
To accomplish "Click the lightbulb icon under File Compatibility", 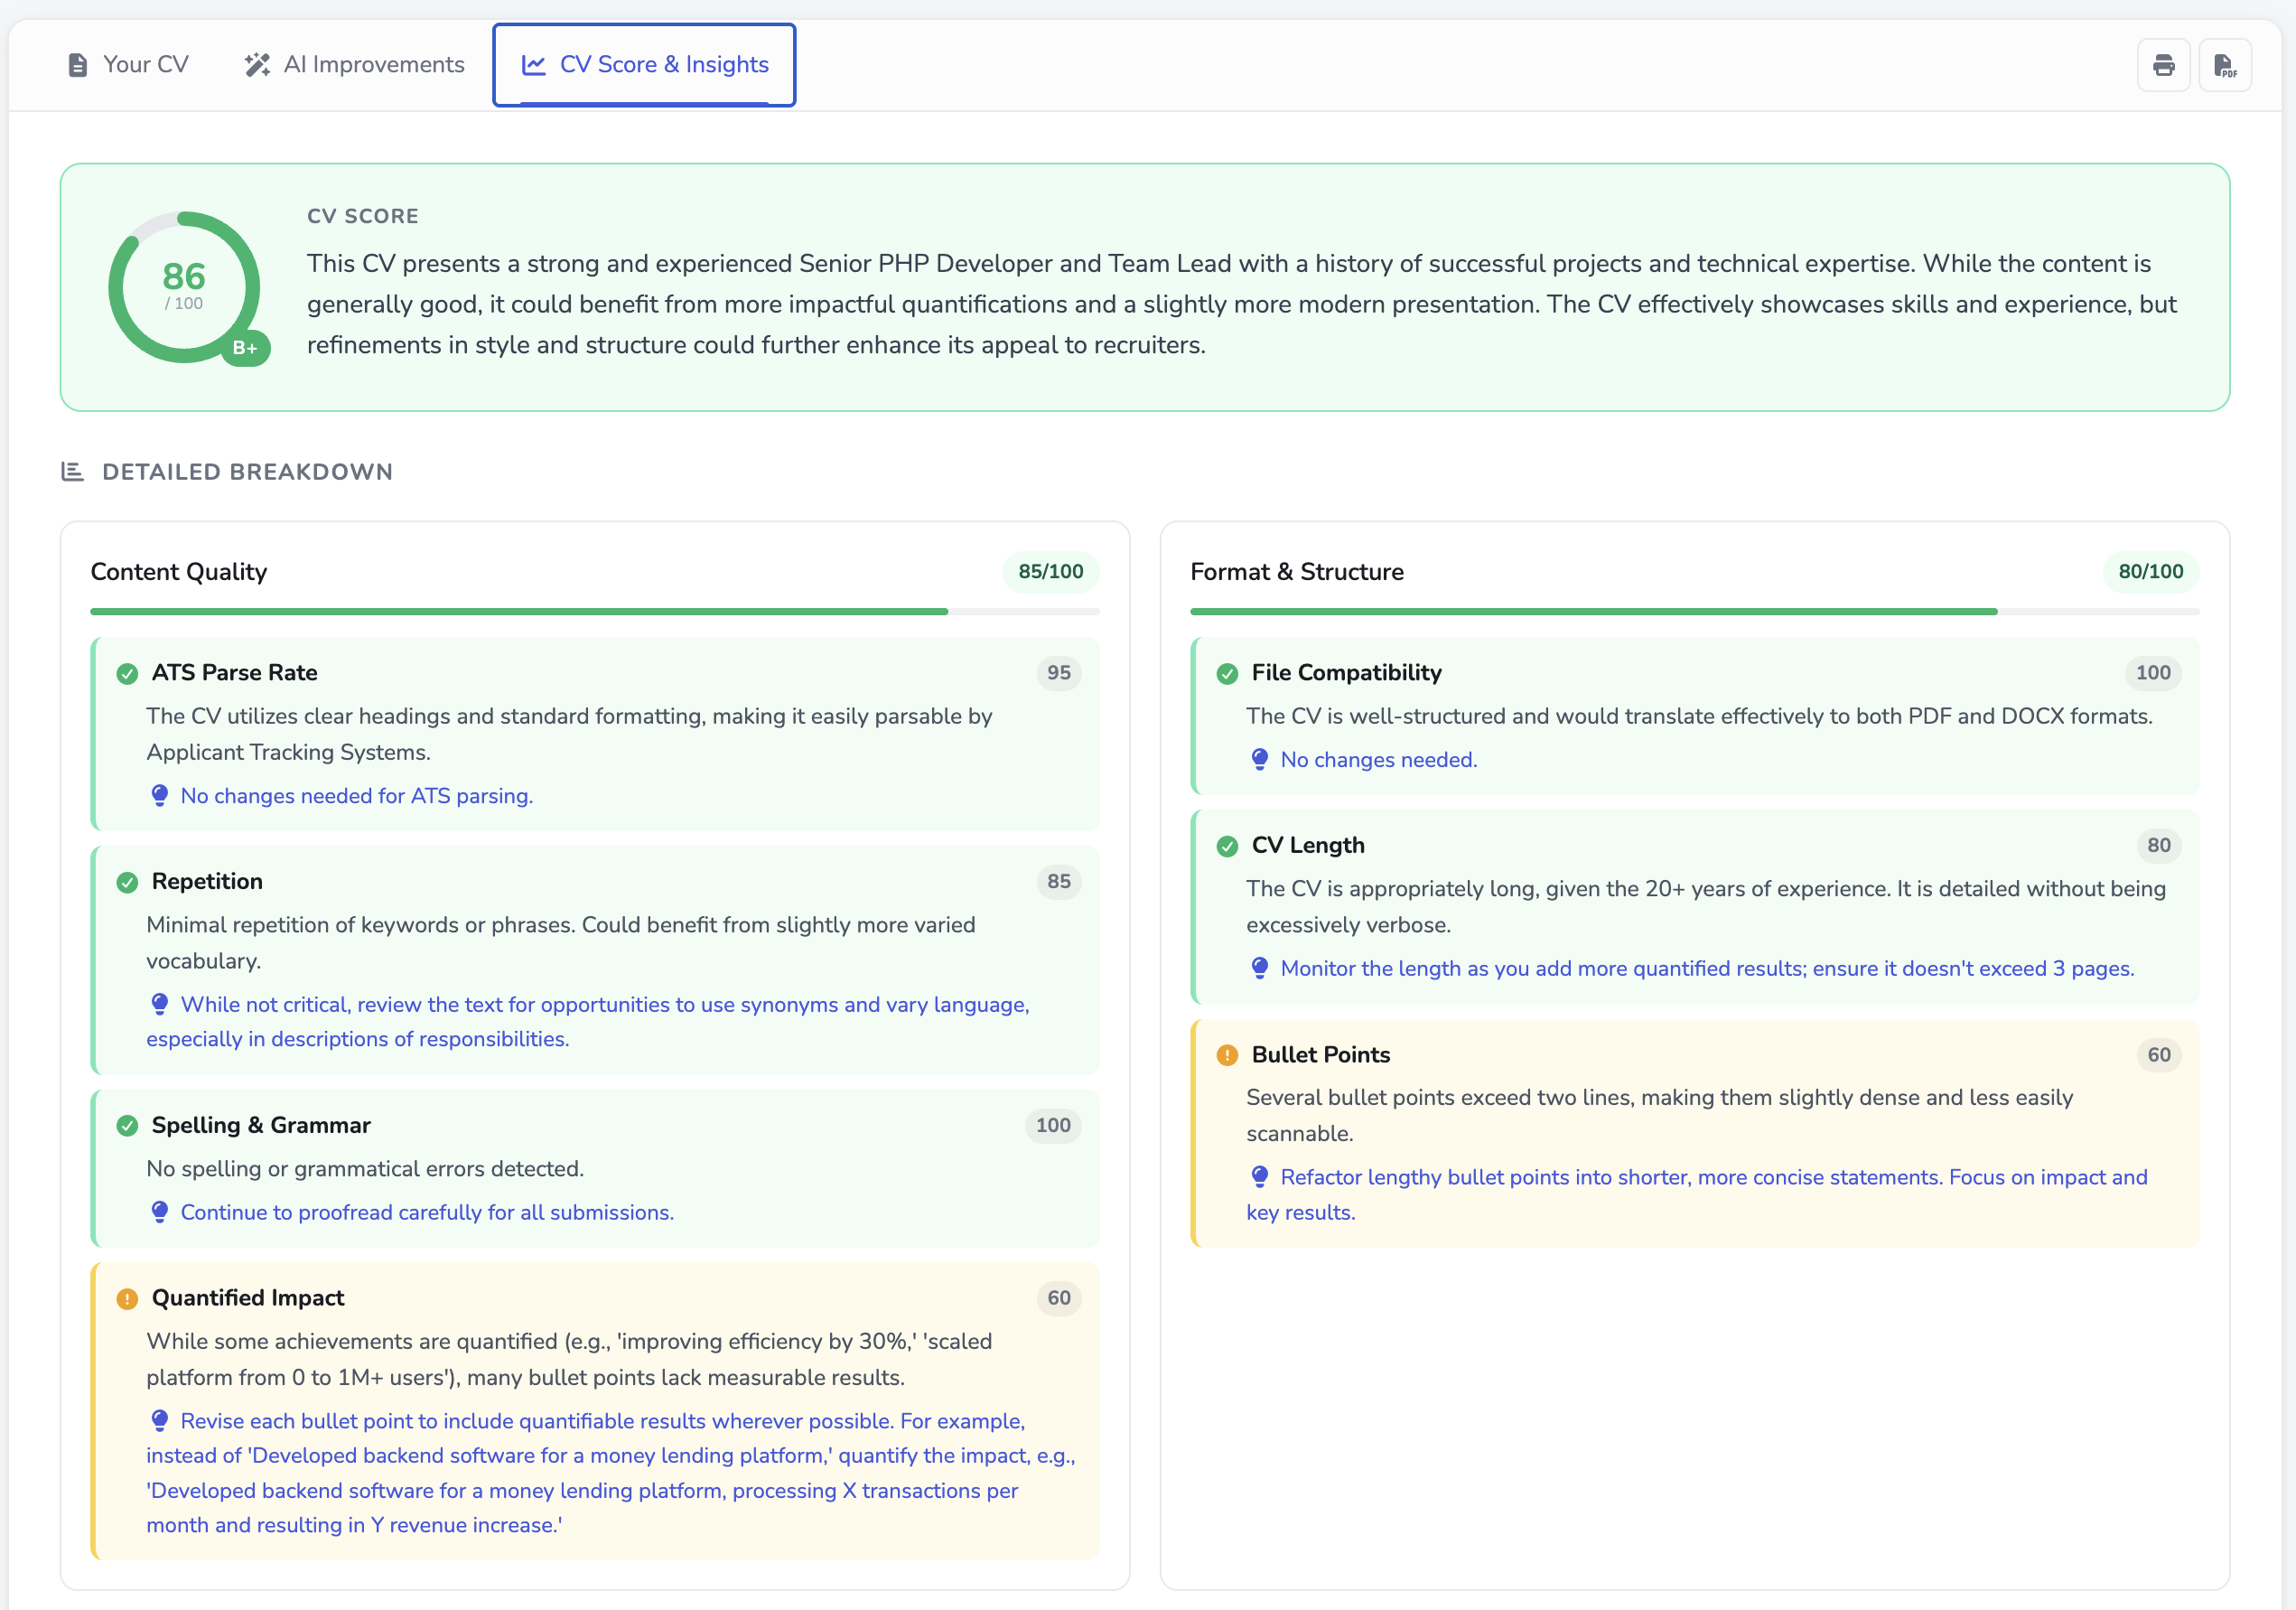I will click(1259, 760).
